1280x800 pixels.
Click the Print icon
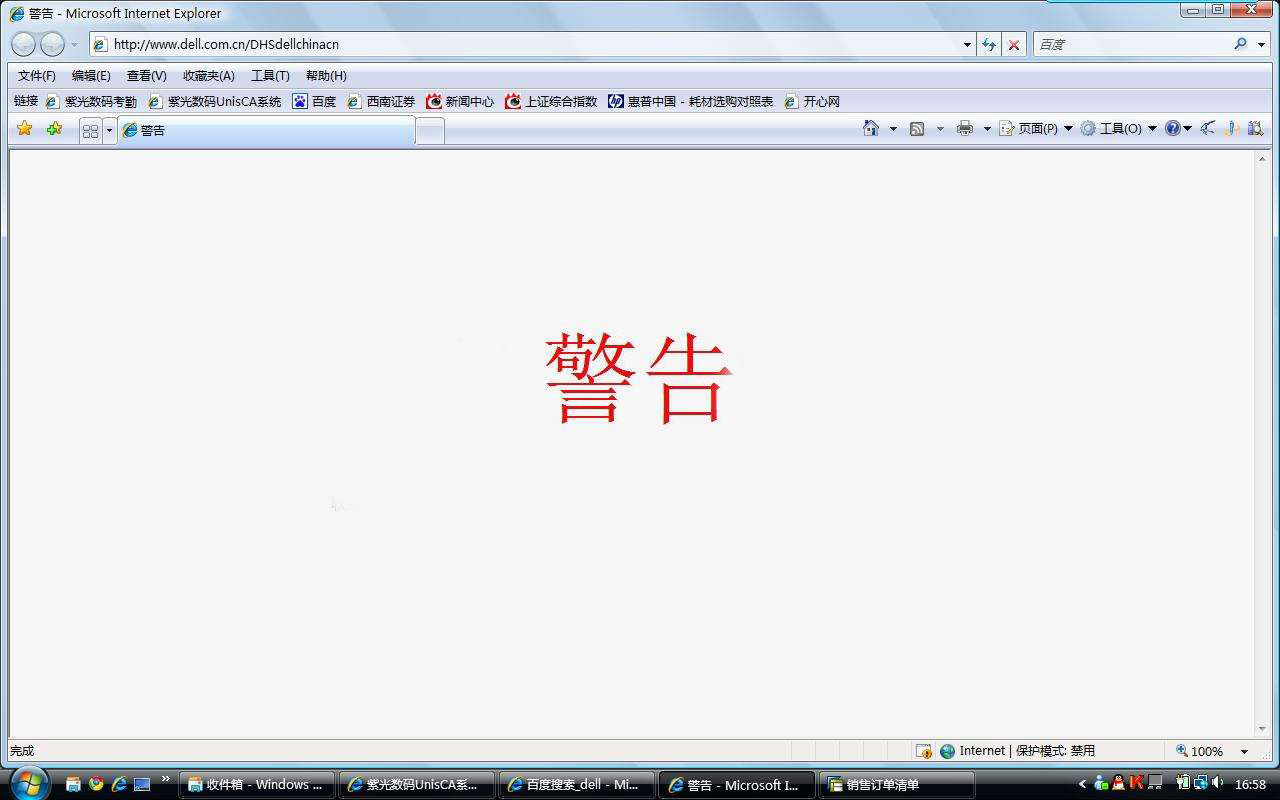coord(965,128)
